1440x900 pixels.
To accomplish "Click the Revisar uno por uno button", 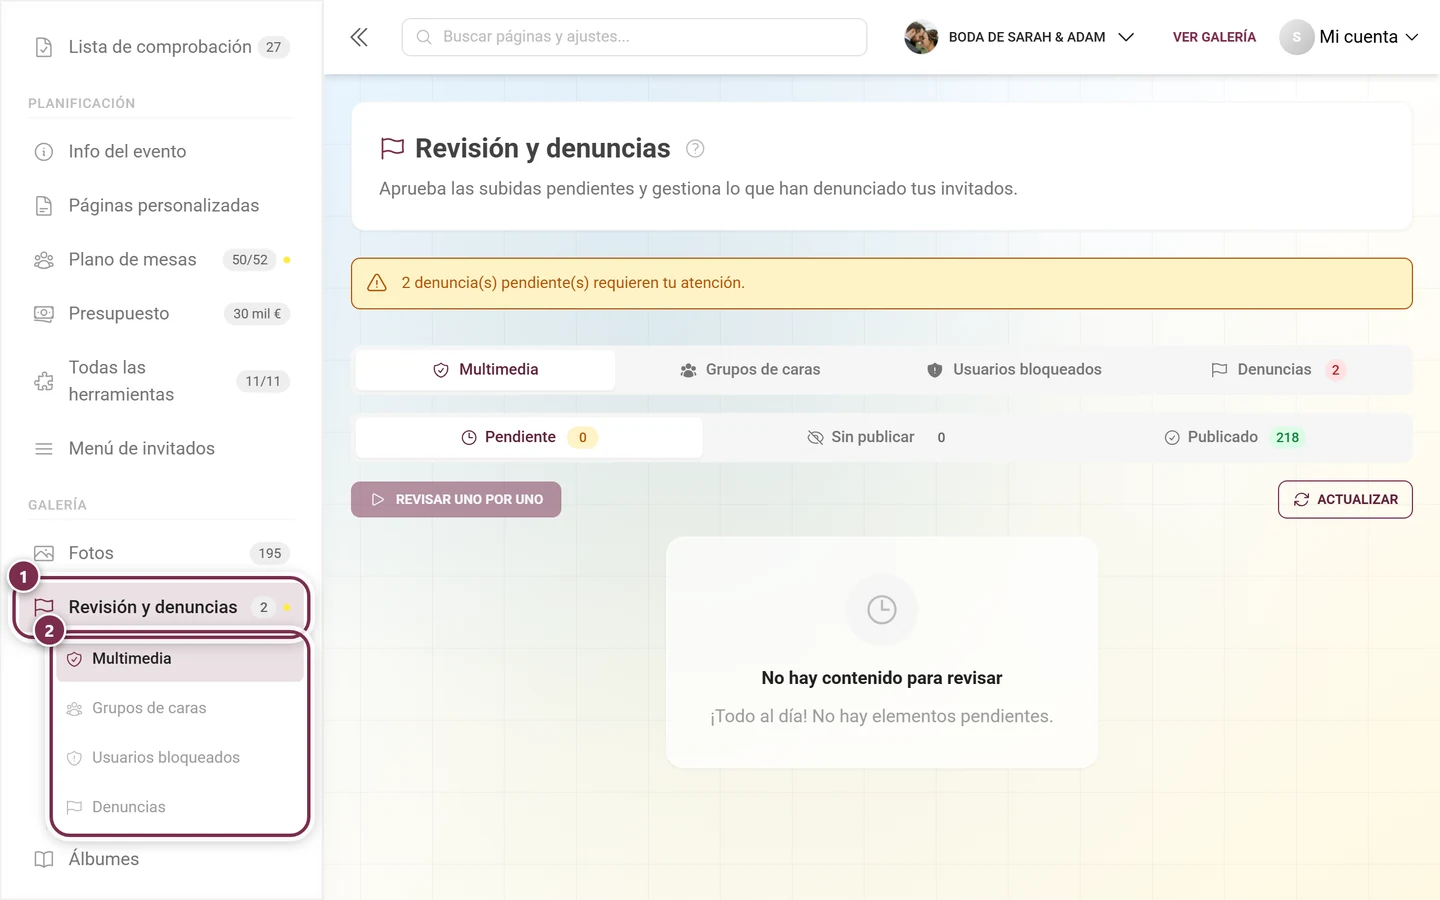I will pos(456,500).
